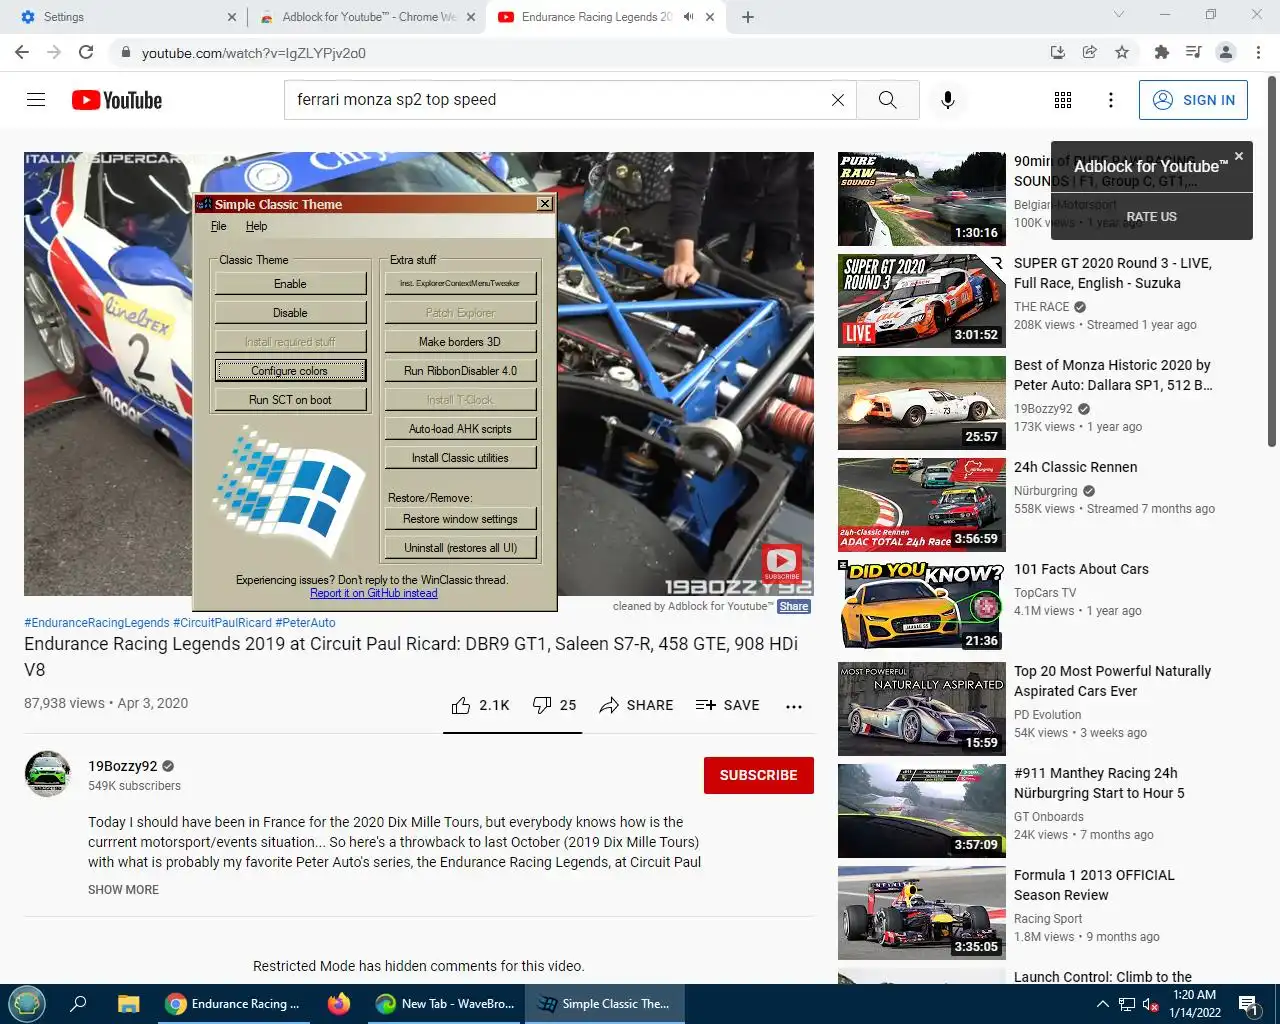Click the SUBSCRIBE button

(759, 775)
